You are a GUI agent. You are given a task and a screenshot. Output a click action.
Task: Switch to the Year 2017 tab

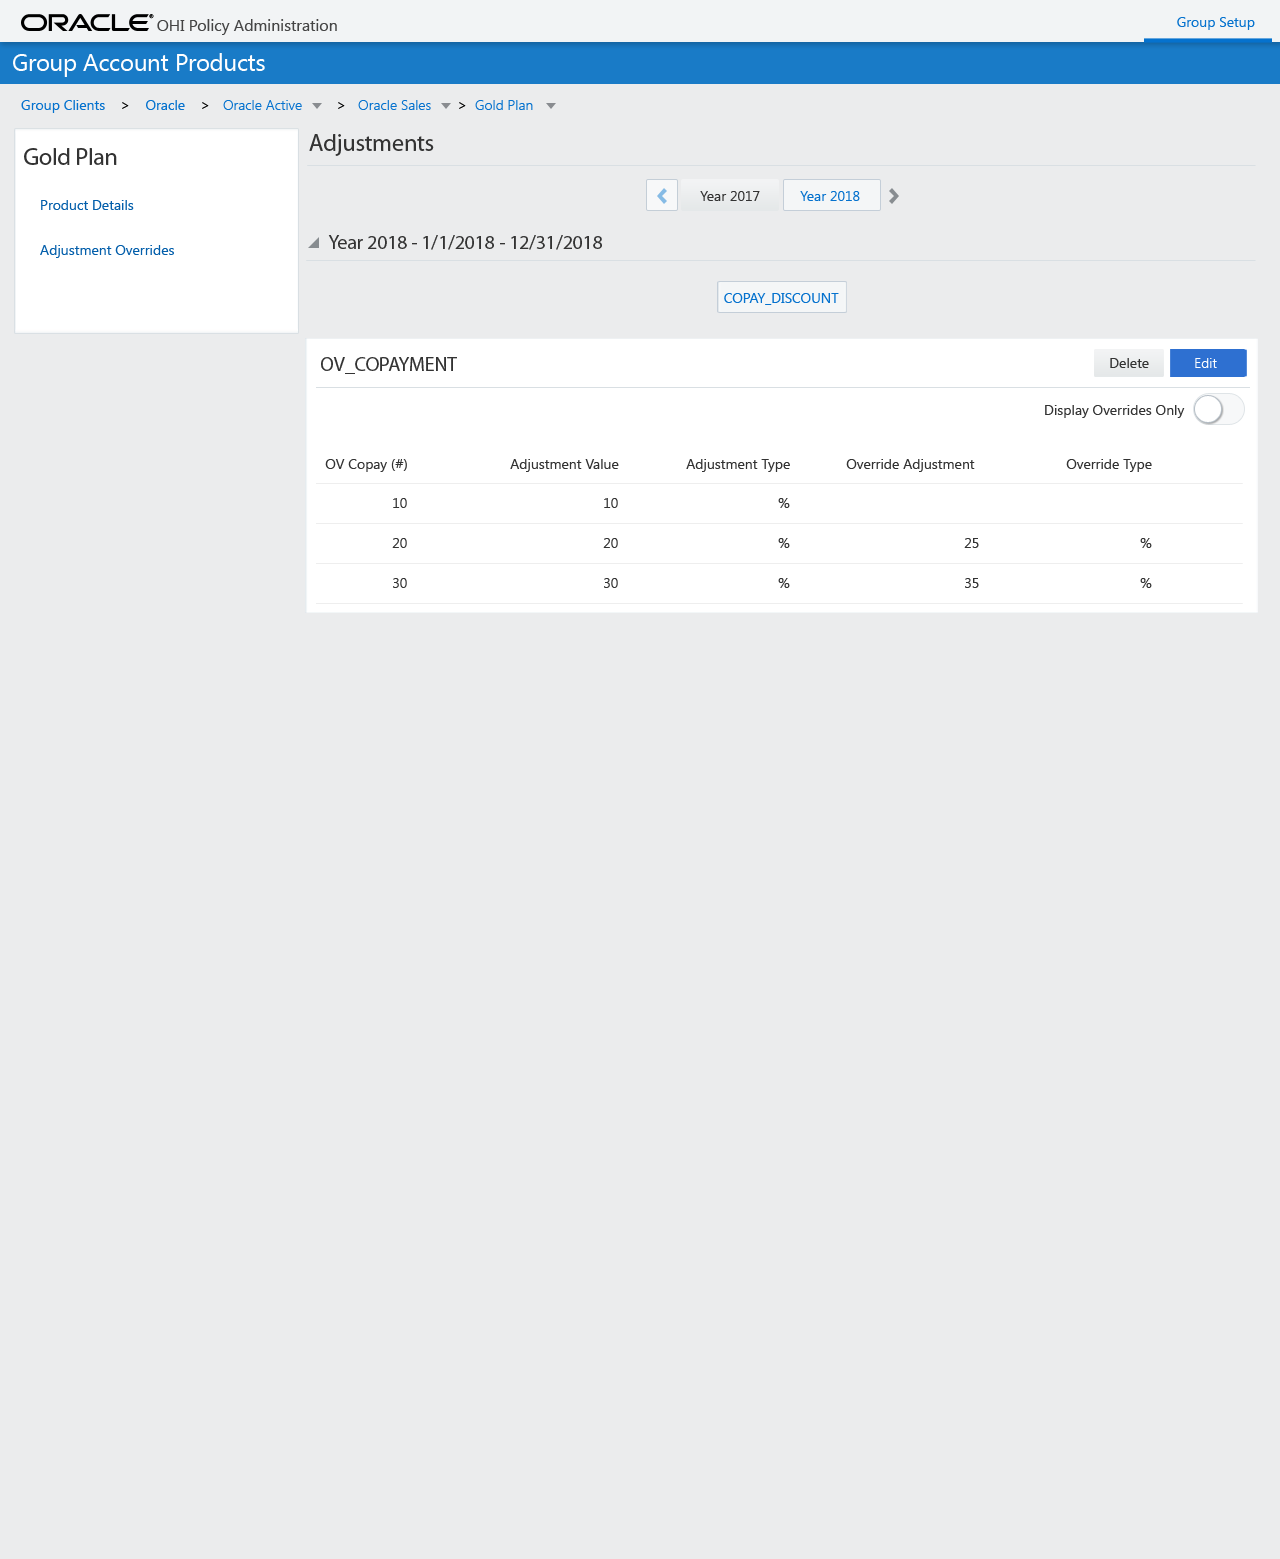click(730, 196)
